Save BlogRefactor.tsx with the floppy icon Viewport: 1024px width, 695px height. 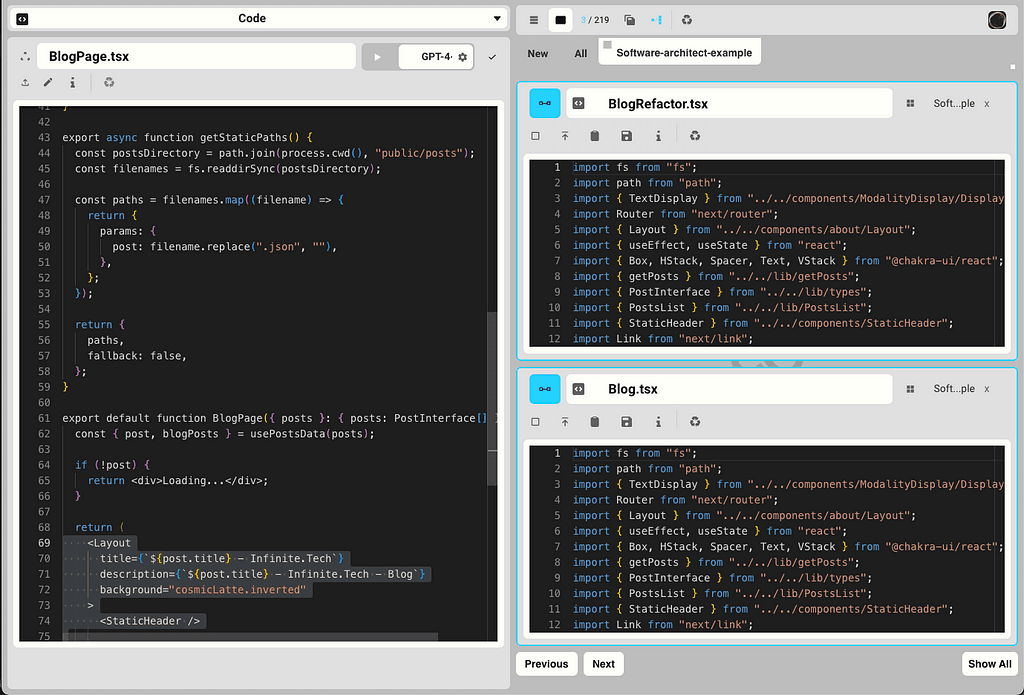point(626,136)
